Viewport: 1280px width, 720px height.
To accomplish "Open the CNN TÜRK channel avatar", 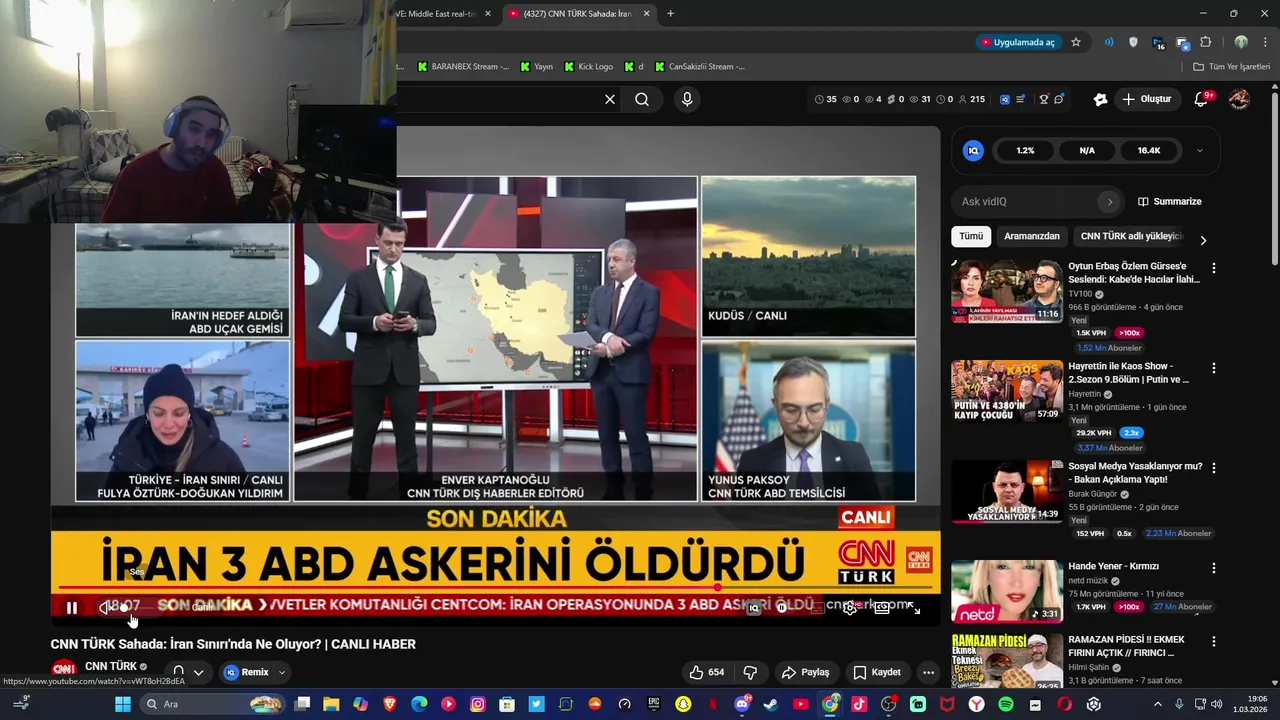I will [63, 668].
